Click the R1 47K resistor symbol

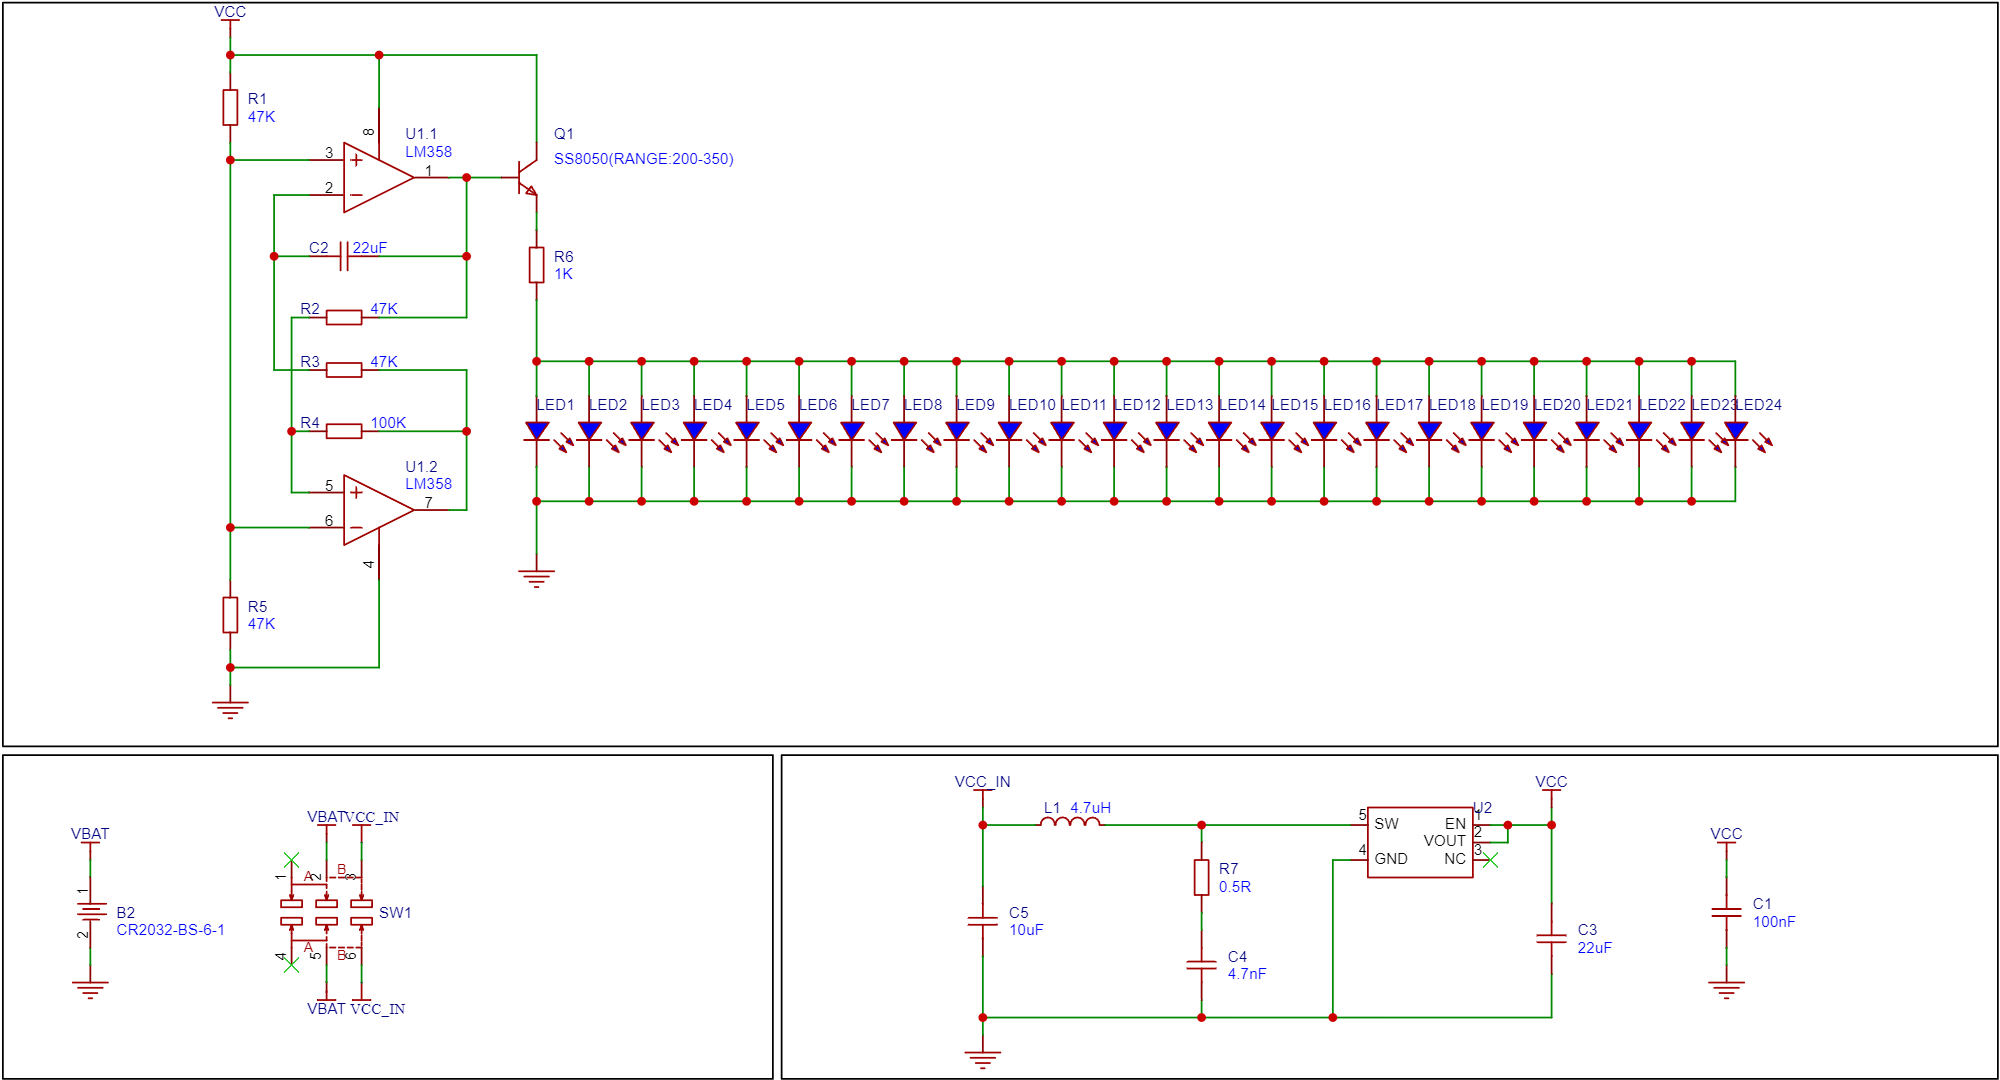pyautogui.click(x=230, y=107)
